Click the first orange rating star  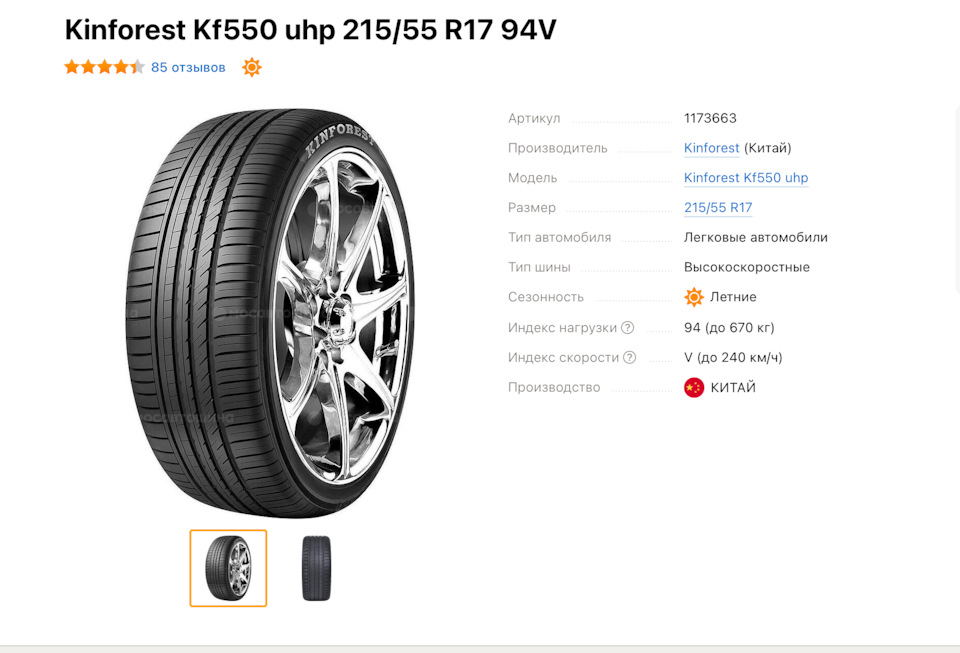point(72,67)
